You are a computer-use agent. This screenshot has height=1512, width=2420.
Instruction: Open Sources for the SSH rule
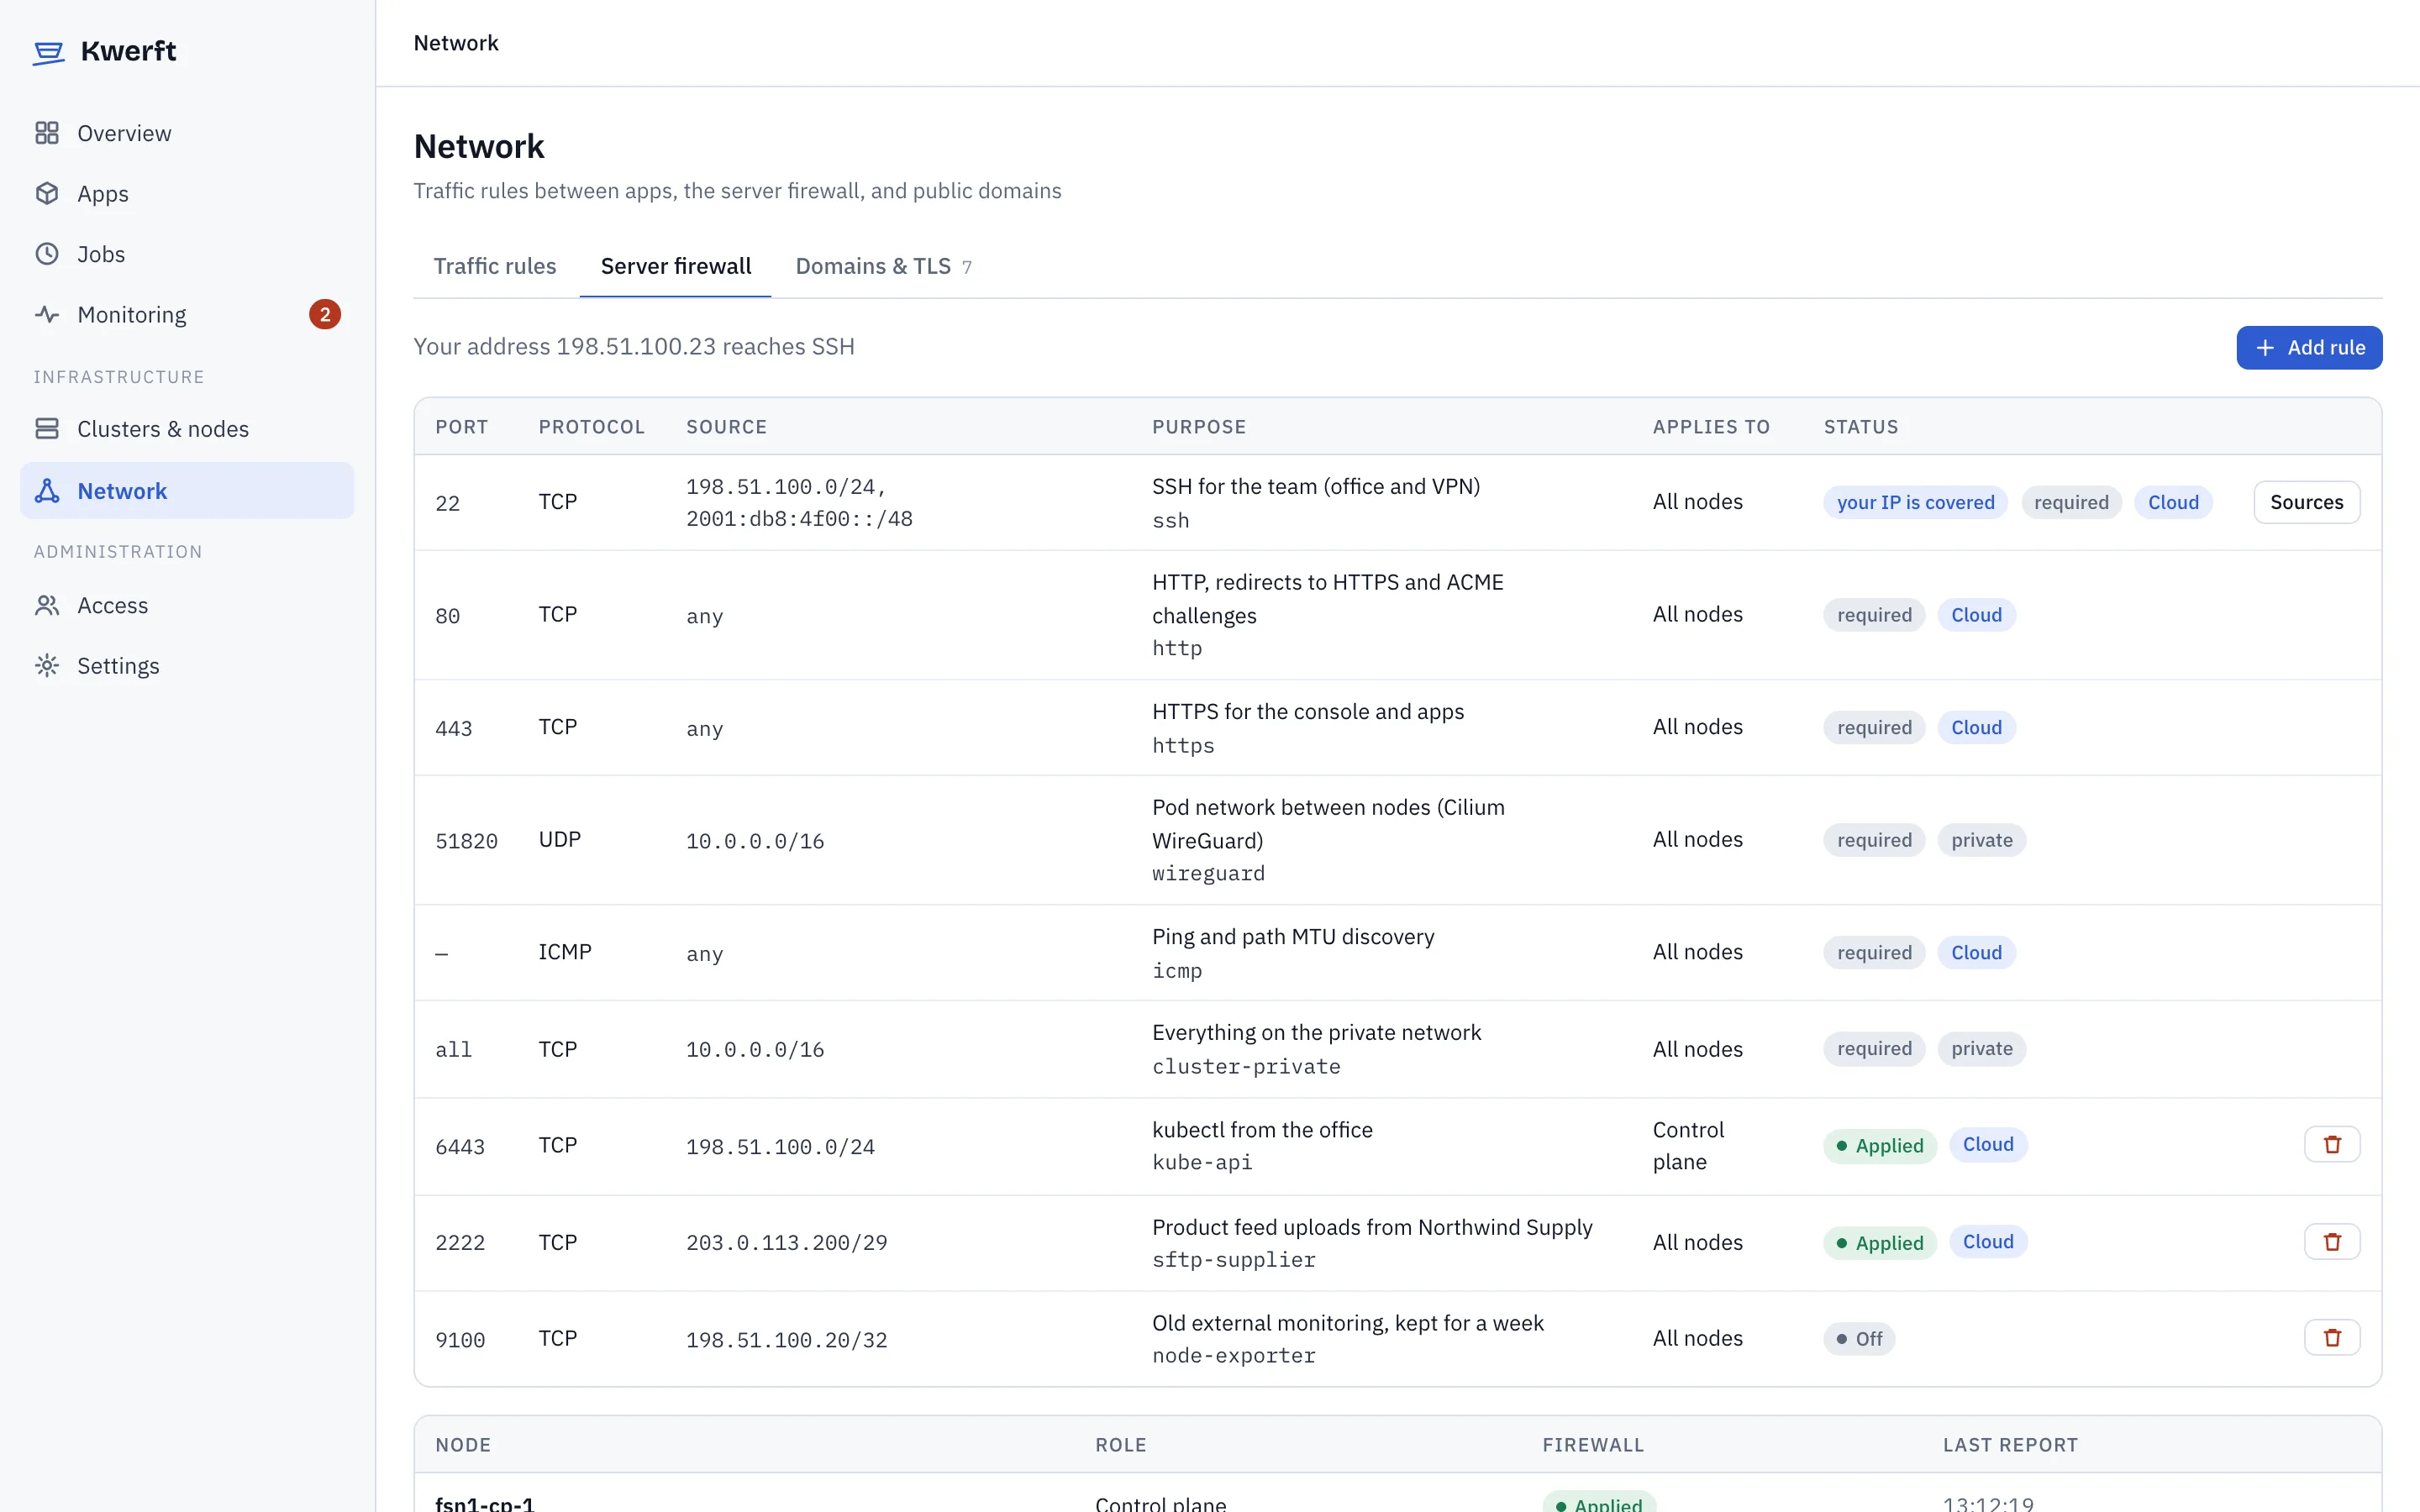(x=2307, y=502)
